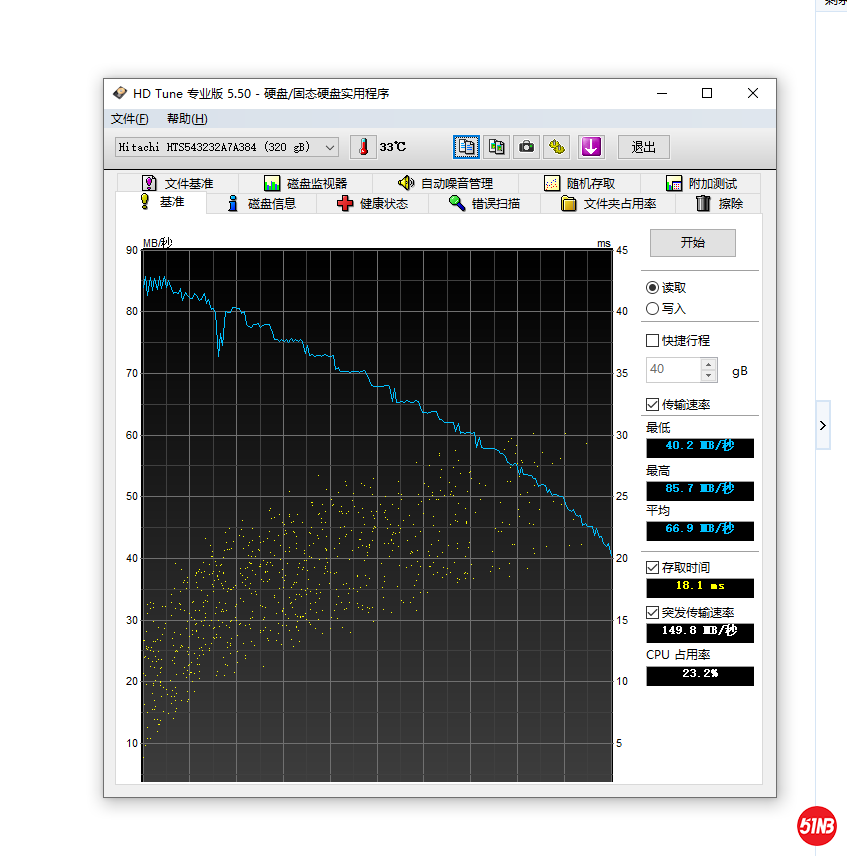Enable the 快捷行程 checkbox
The height and width of the screenshot is (856, 847).
click(653, 341)
